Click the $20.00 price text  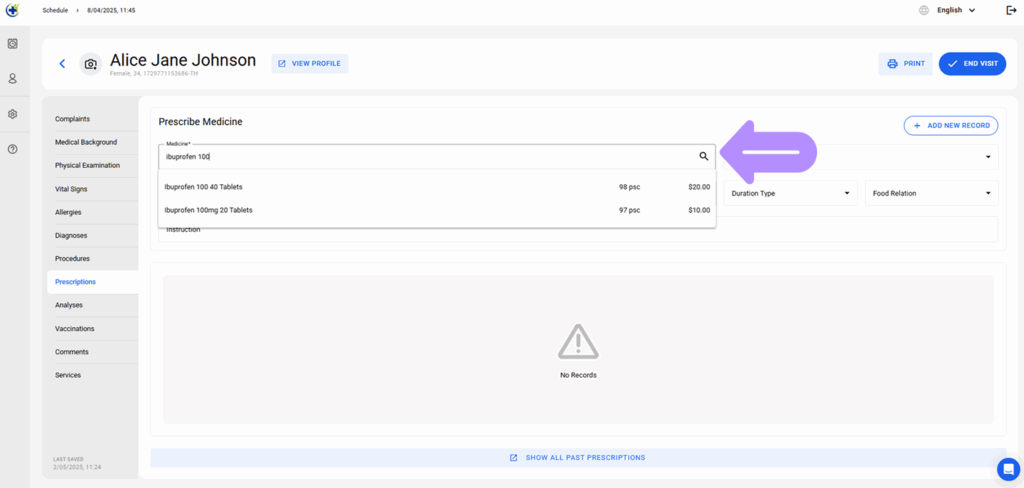click(699, 187)
